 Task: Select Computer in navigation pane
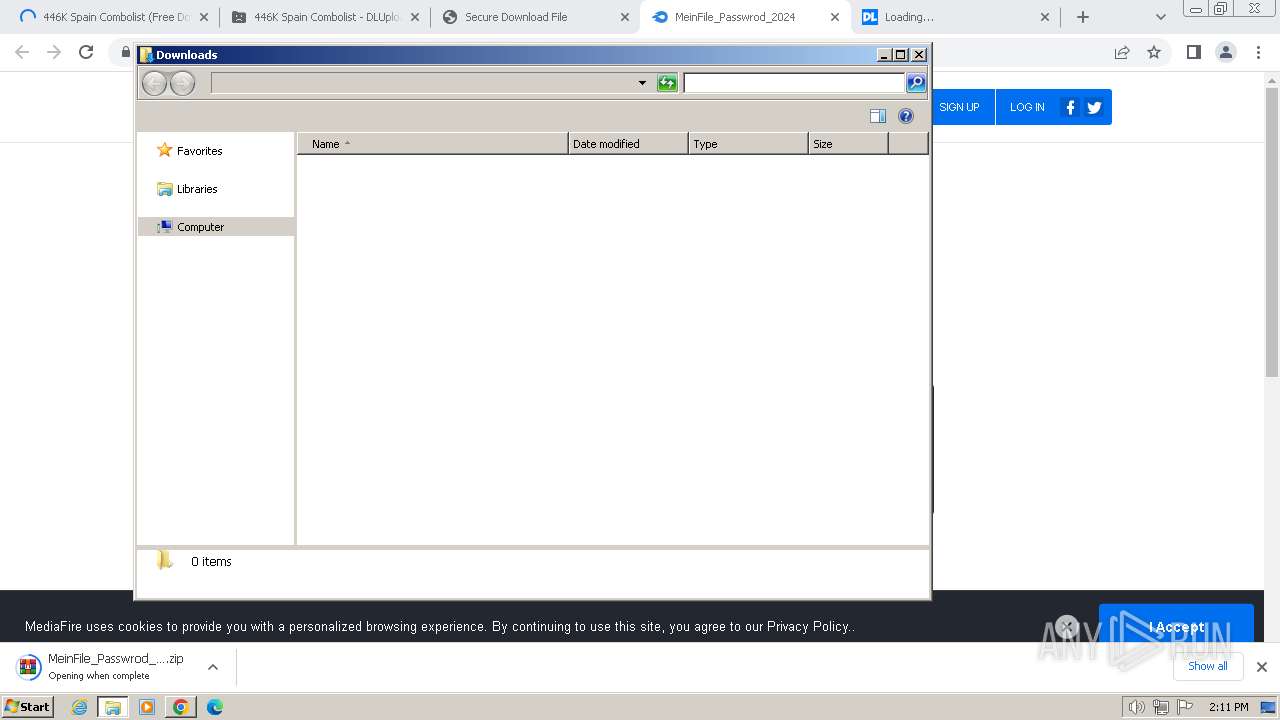tap(216, 227)
